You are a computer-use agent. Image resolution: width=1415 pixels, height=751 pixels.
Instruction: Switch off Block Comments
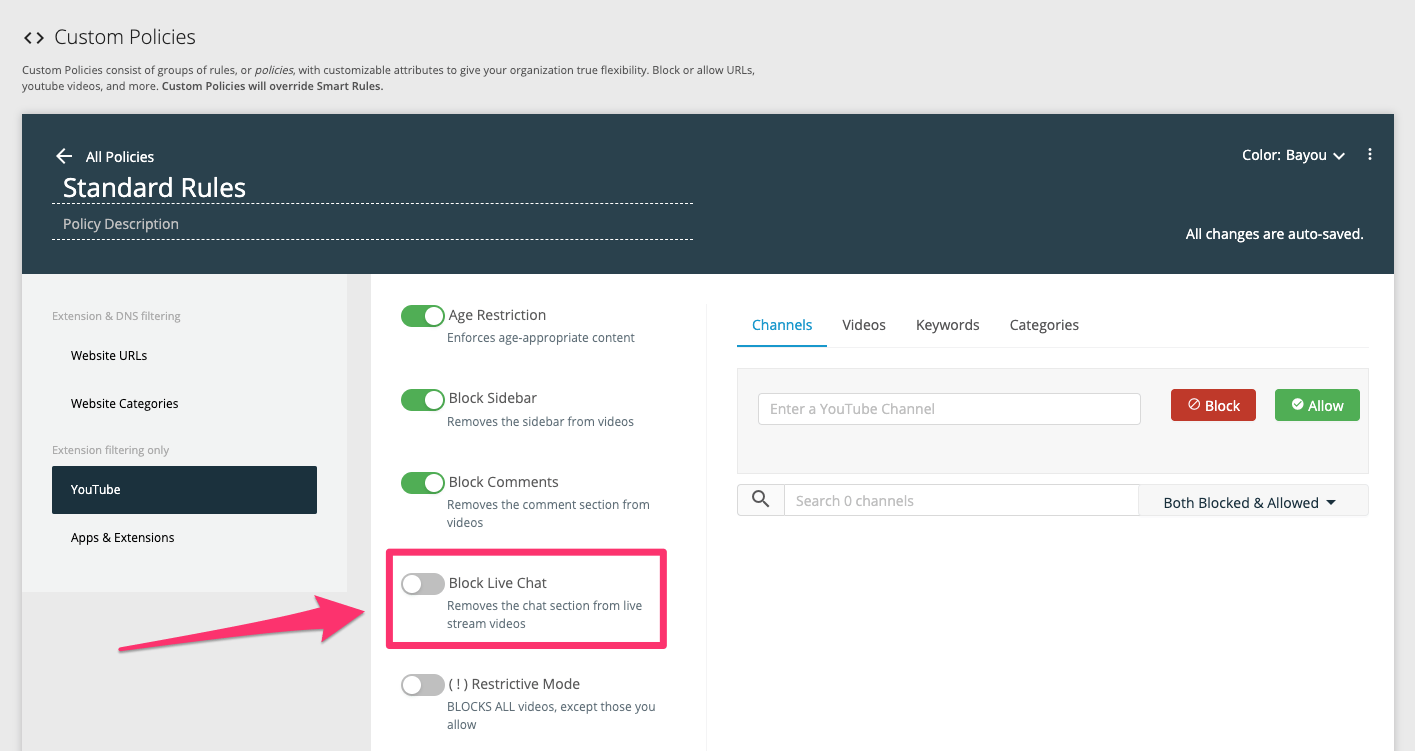(x=423, y=483)
